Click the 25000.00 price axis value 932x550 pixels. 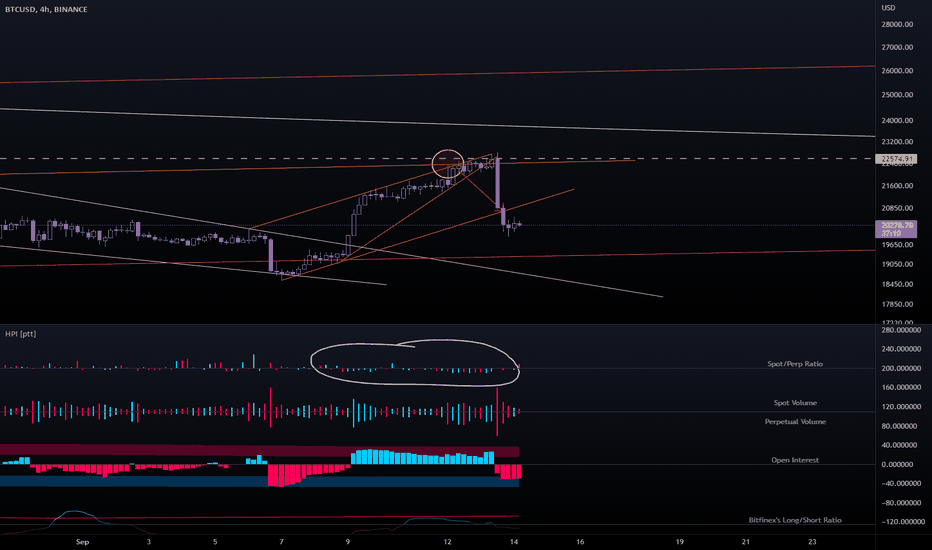pyautogui.click(x=898, y=95)
